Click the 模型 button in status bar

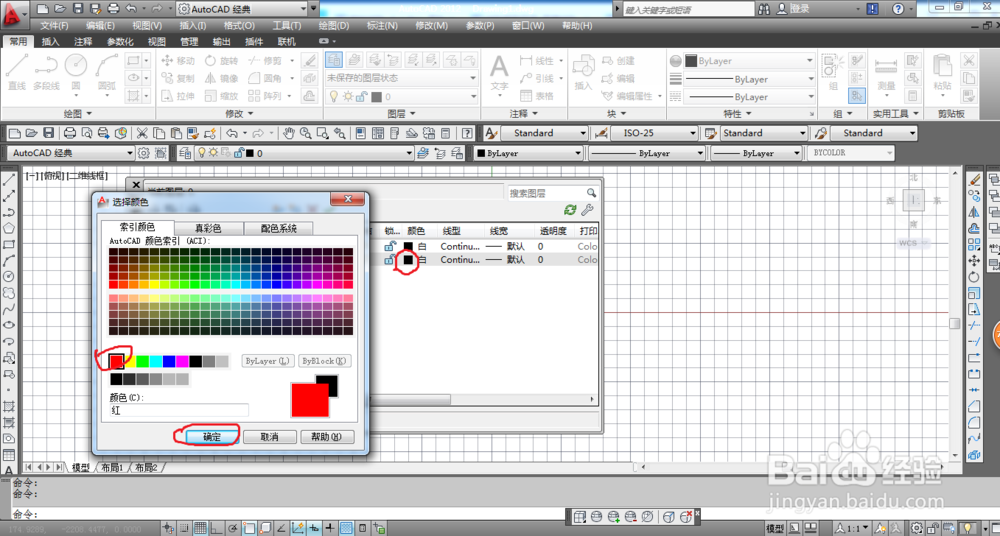tap(775, 528)
